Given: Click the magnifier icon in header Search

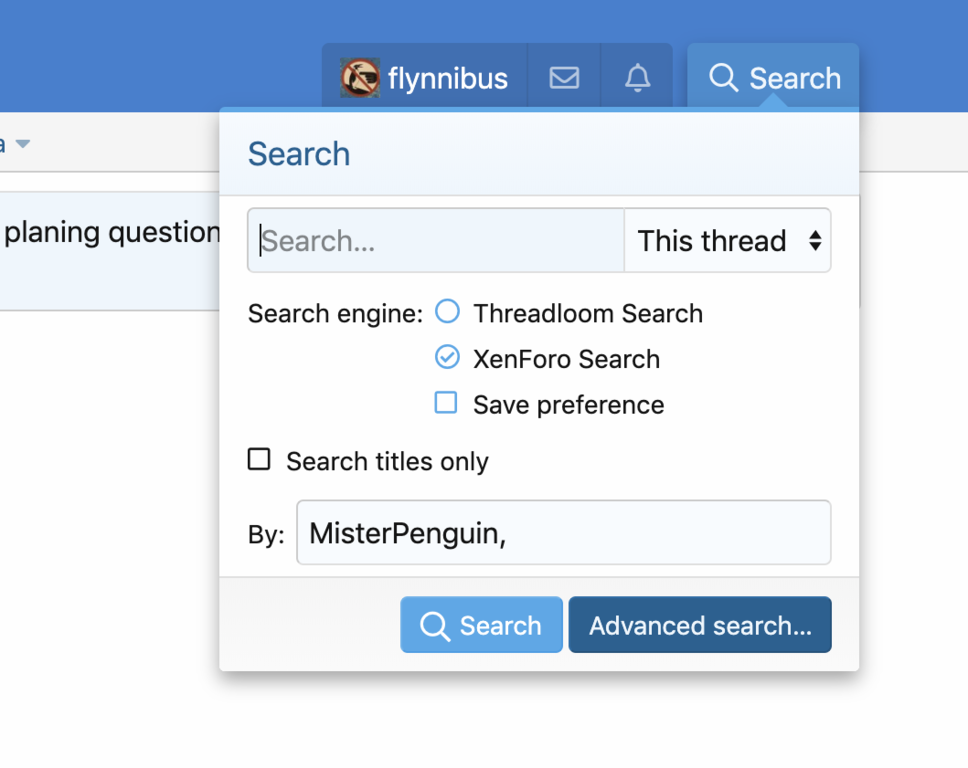Looking at the screenshot, I should (x=723, y=78).
